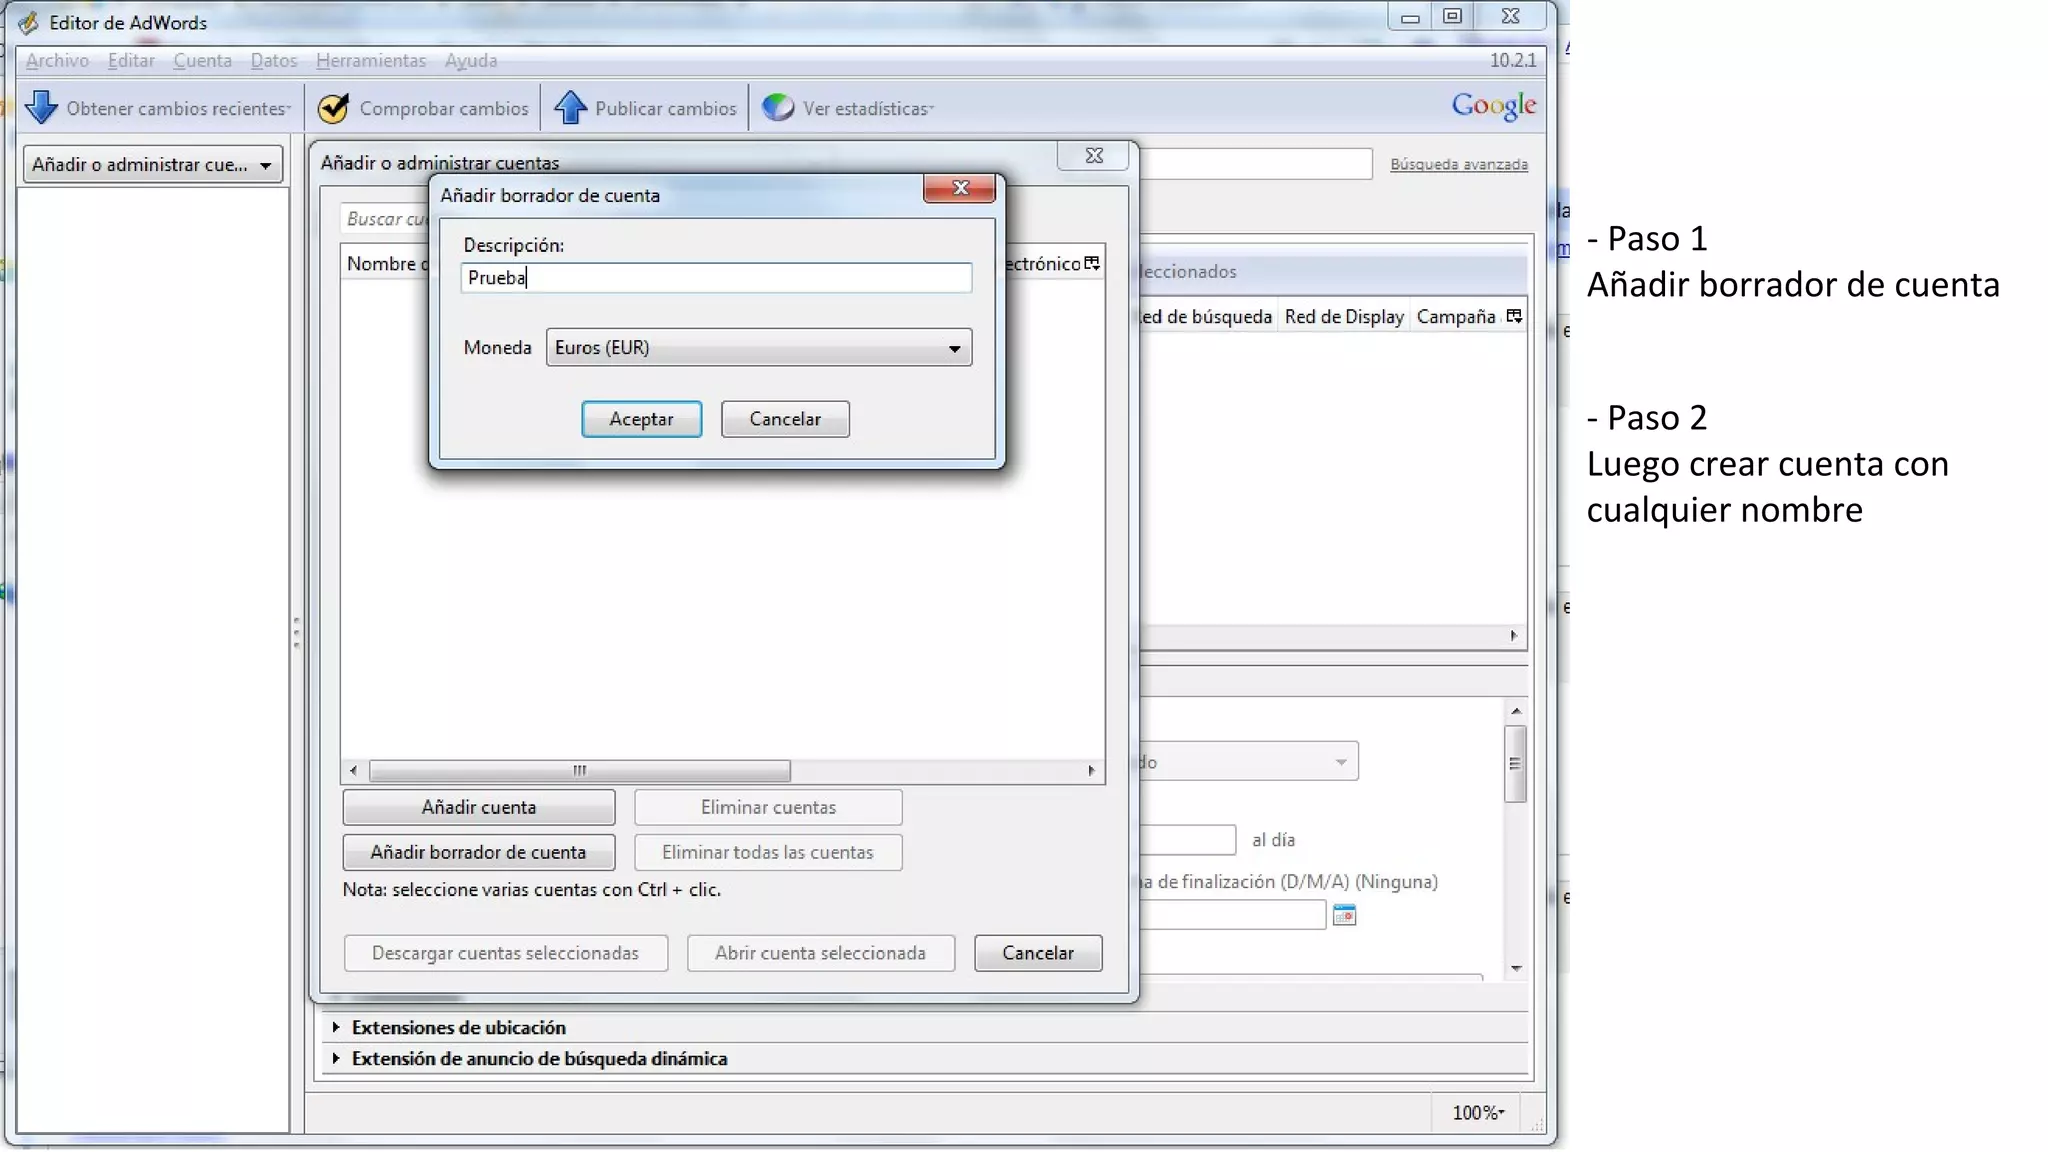Open the Añadir o administrar cuentas dropdown
Screen dimensions: 2048x1152
point(152,164)
